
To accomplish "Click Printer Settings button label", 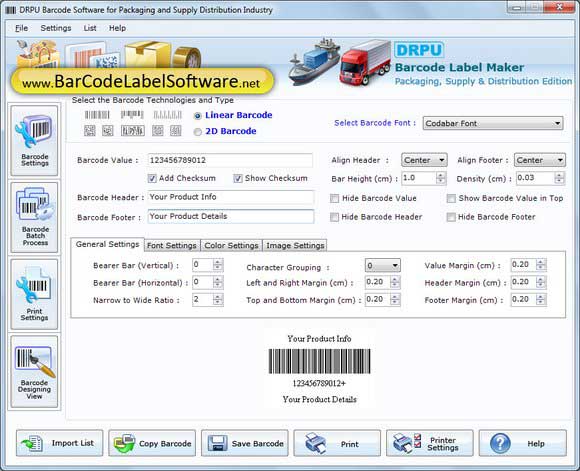I will 443,444.
